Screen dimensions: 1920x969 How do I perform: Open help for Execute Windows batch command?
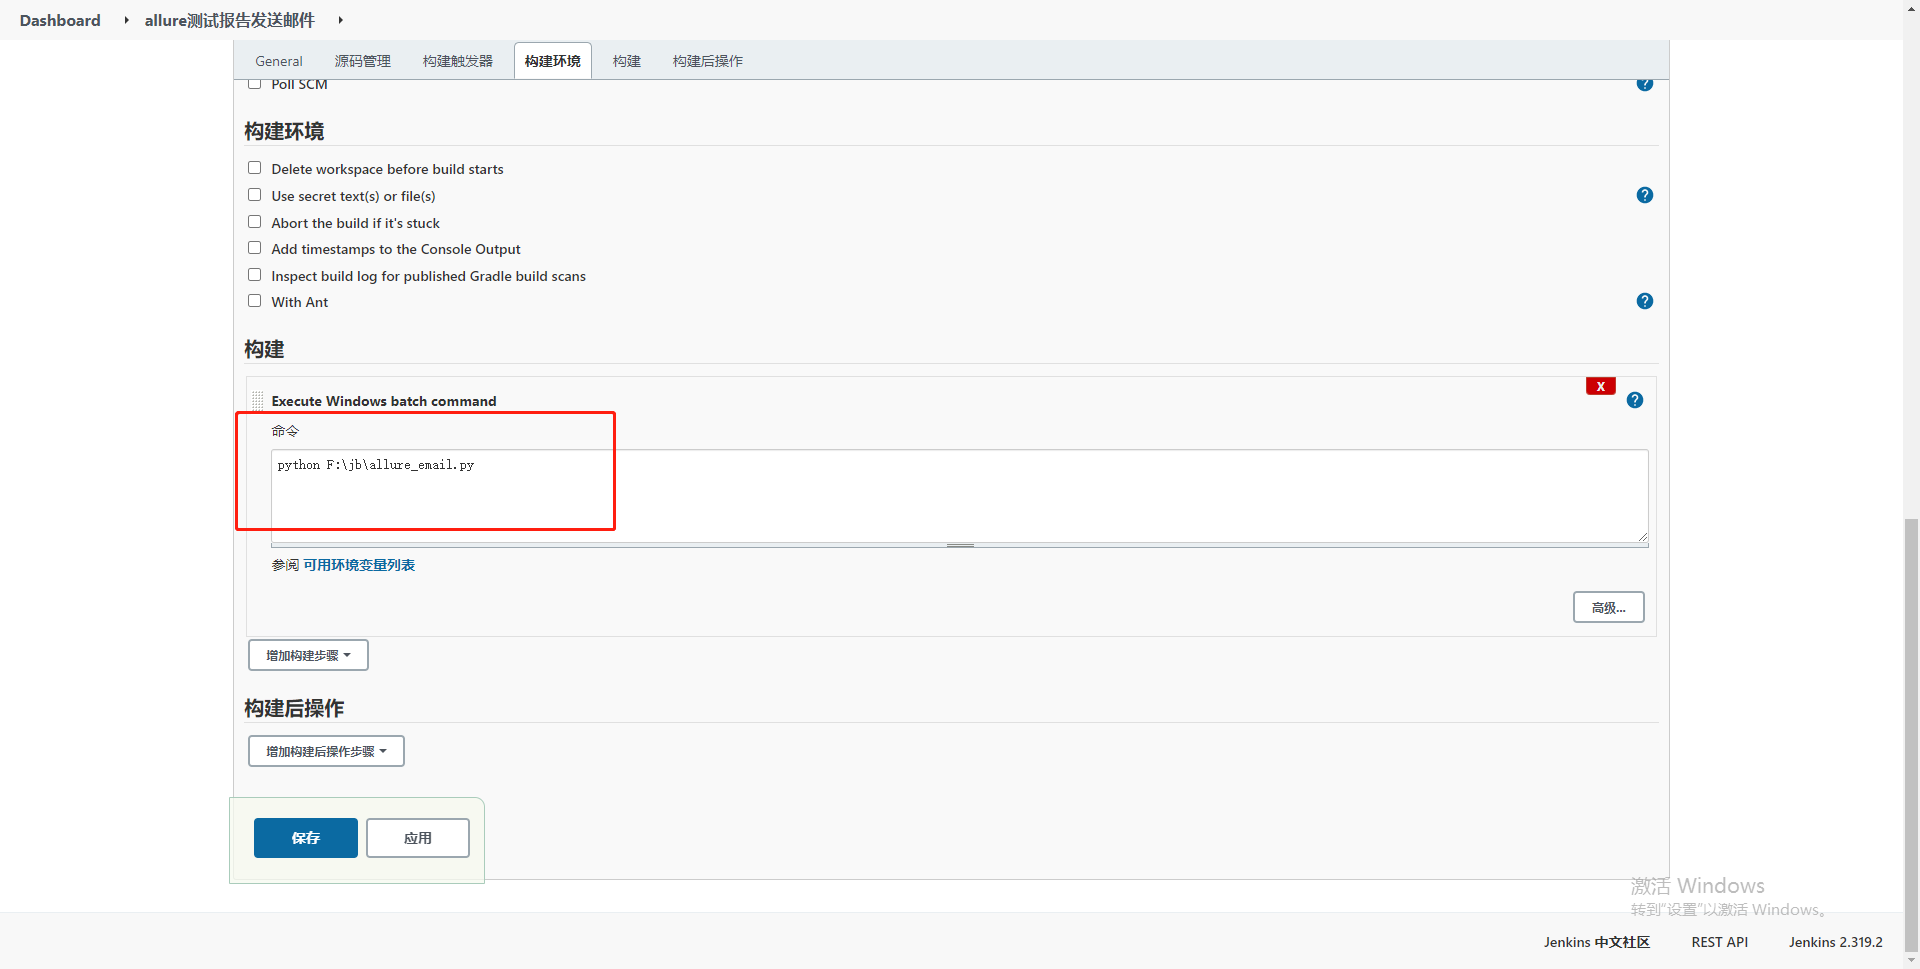click(1634, 400)
